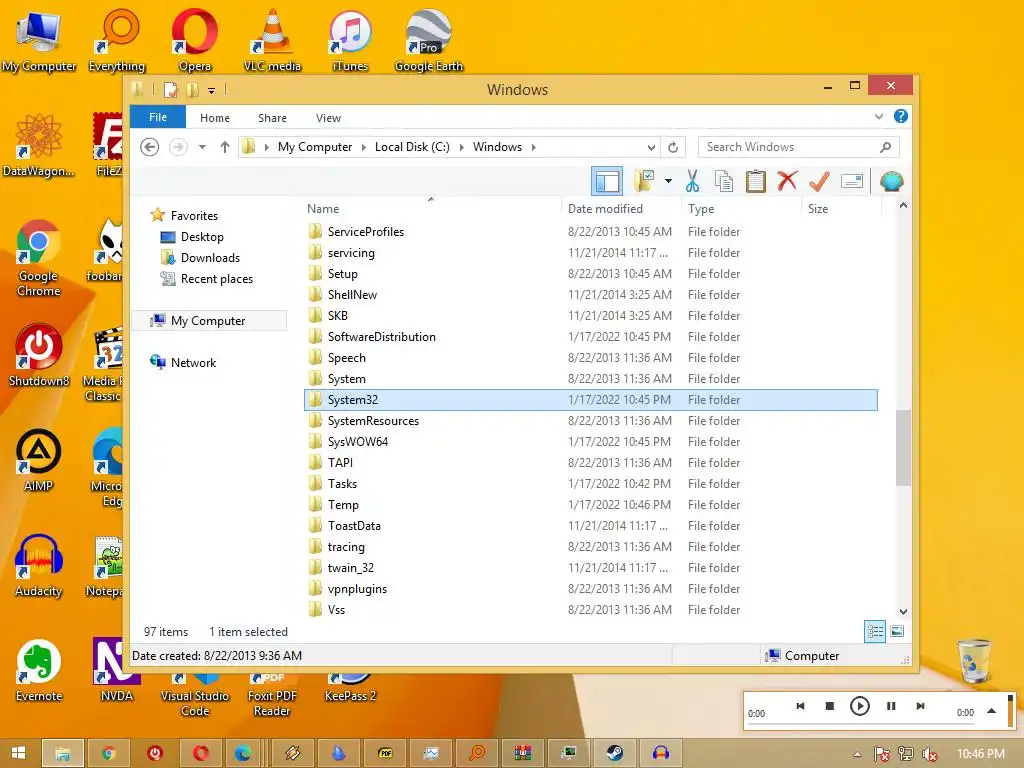Expand the address bar history dropdown
The height and width of the screenshot is (768, 1024).
coord(651,147)
